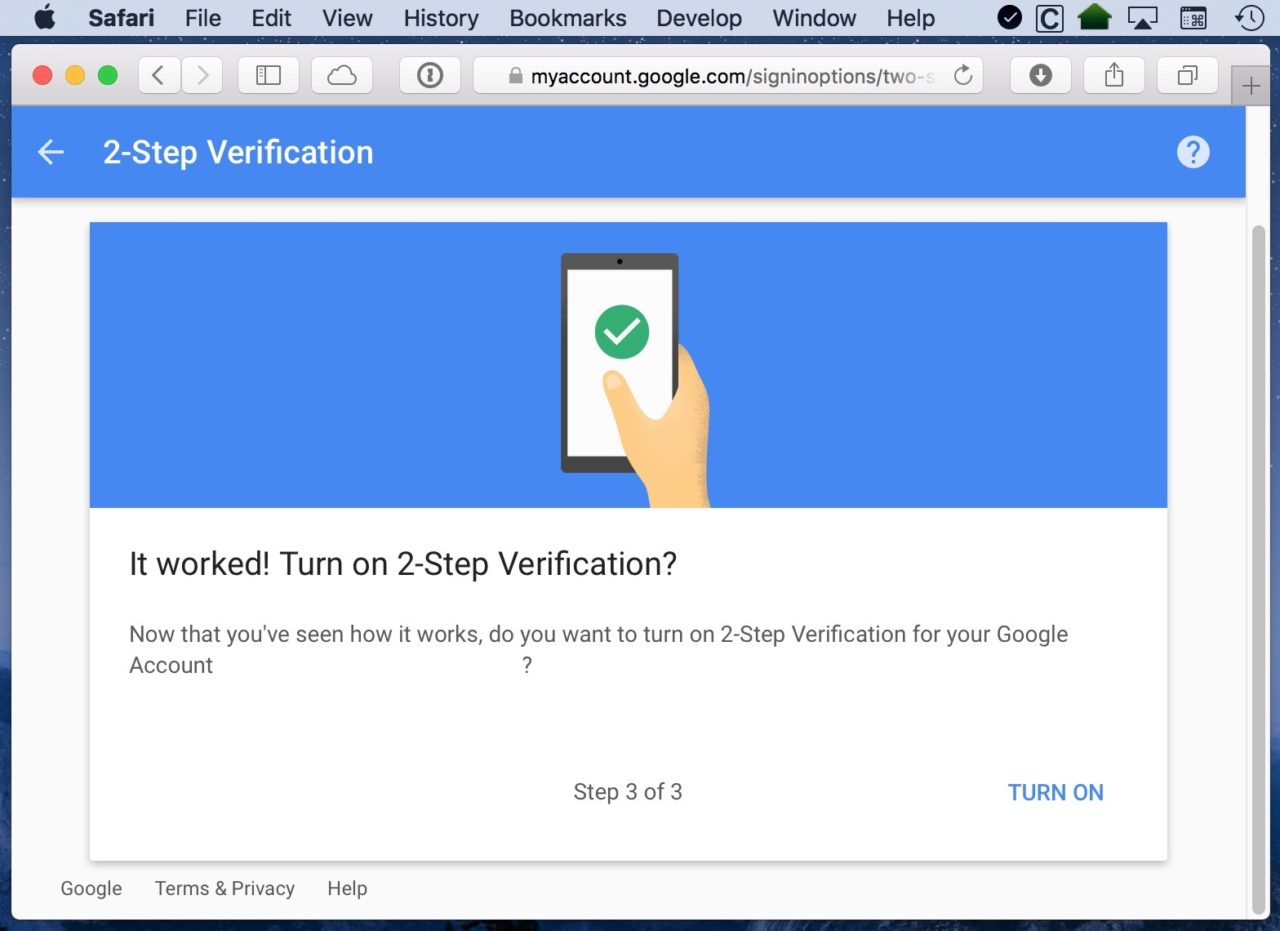The height and width of the screenshot is (931, 1280).
Task: Reload the page with the refresh arrow
Action: coord(963,75)
